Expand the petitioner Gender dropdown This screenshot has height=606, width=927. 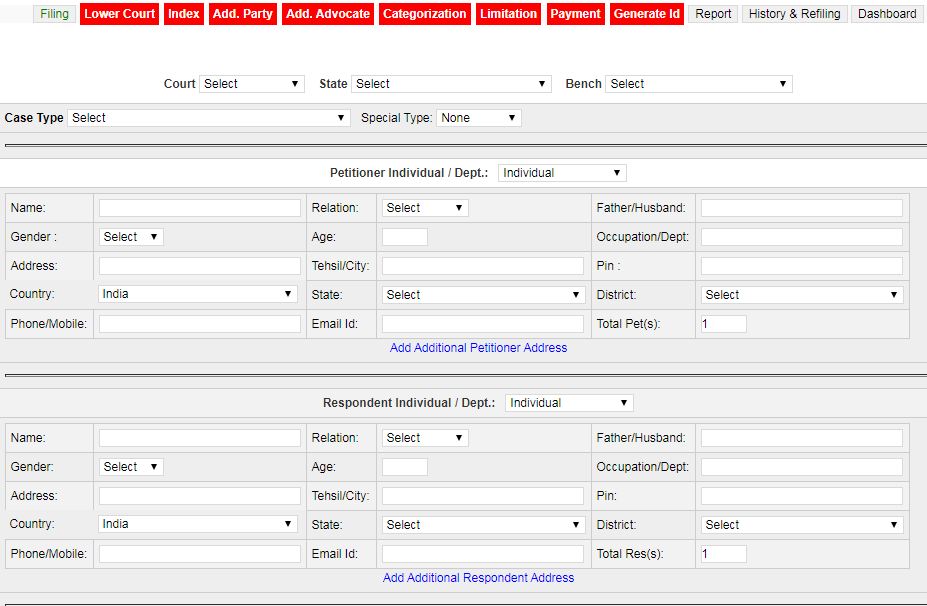tap(131, 237)
